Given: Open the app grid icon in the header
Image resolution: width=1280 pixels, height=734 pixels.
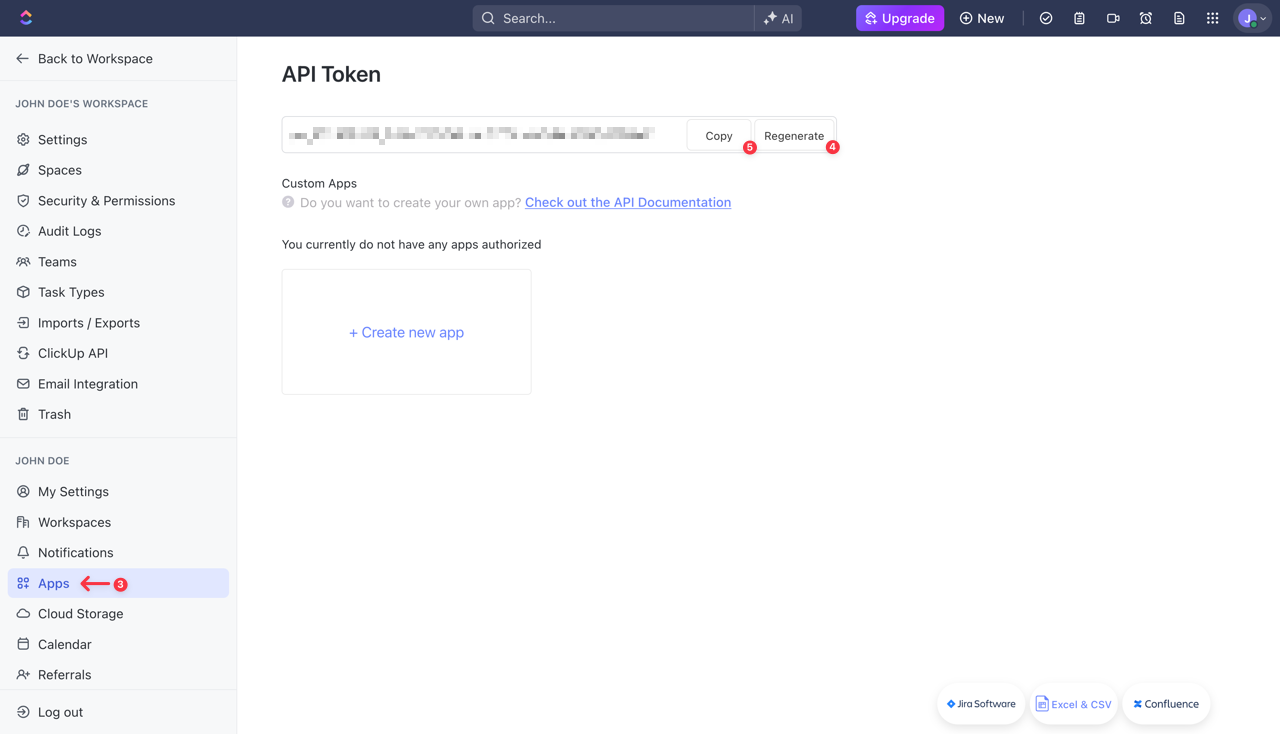Looking at the screenshot, I should [x=1211, y=17].
